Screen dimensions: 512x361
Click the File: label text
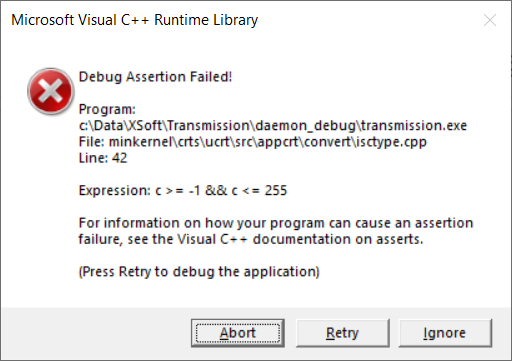(x=92, y=142)
